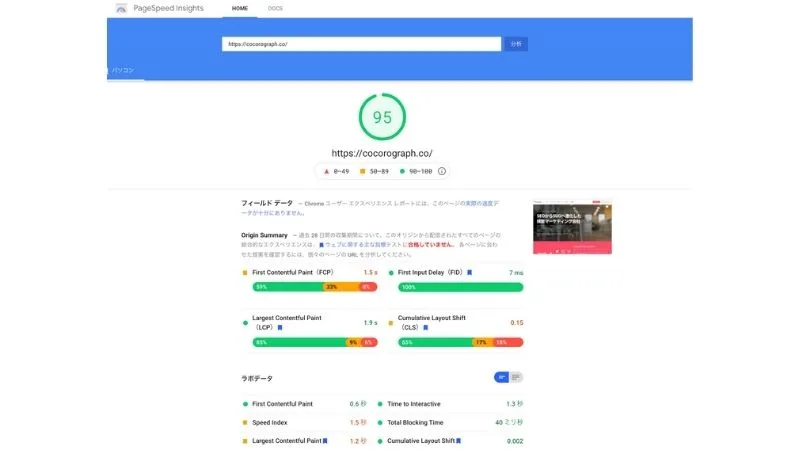
Task: Click the green circle 90–100 legend icon
Action: tap(402, 171)
